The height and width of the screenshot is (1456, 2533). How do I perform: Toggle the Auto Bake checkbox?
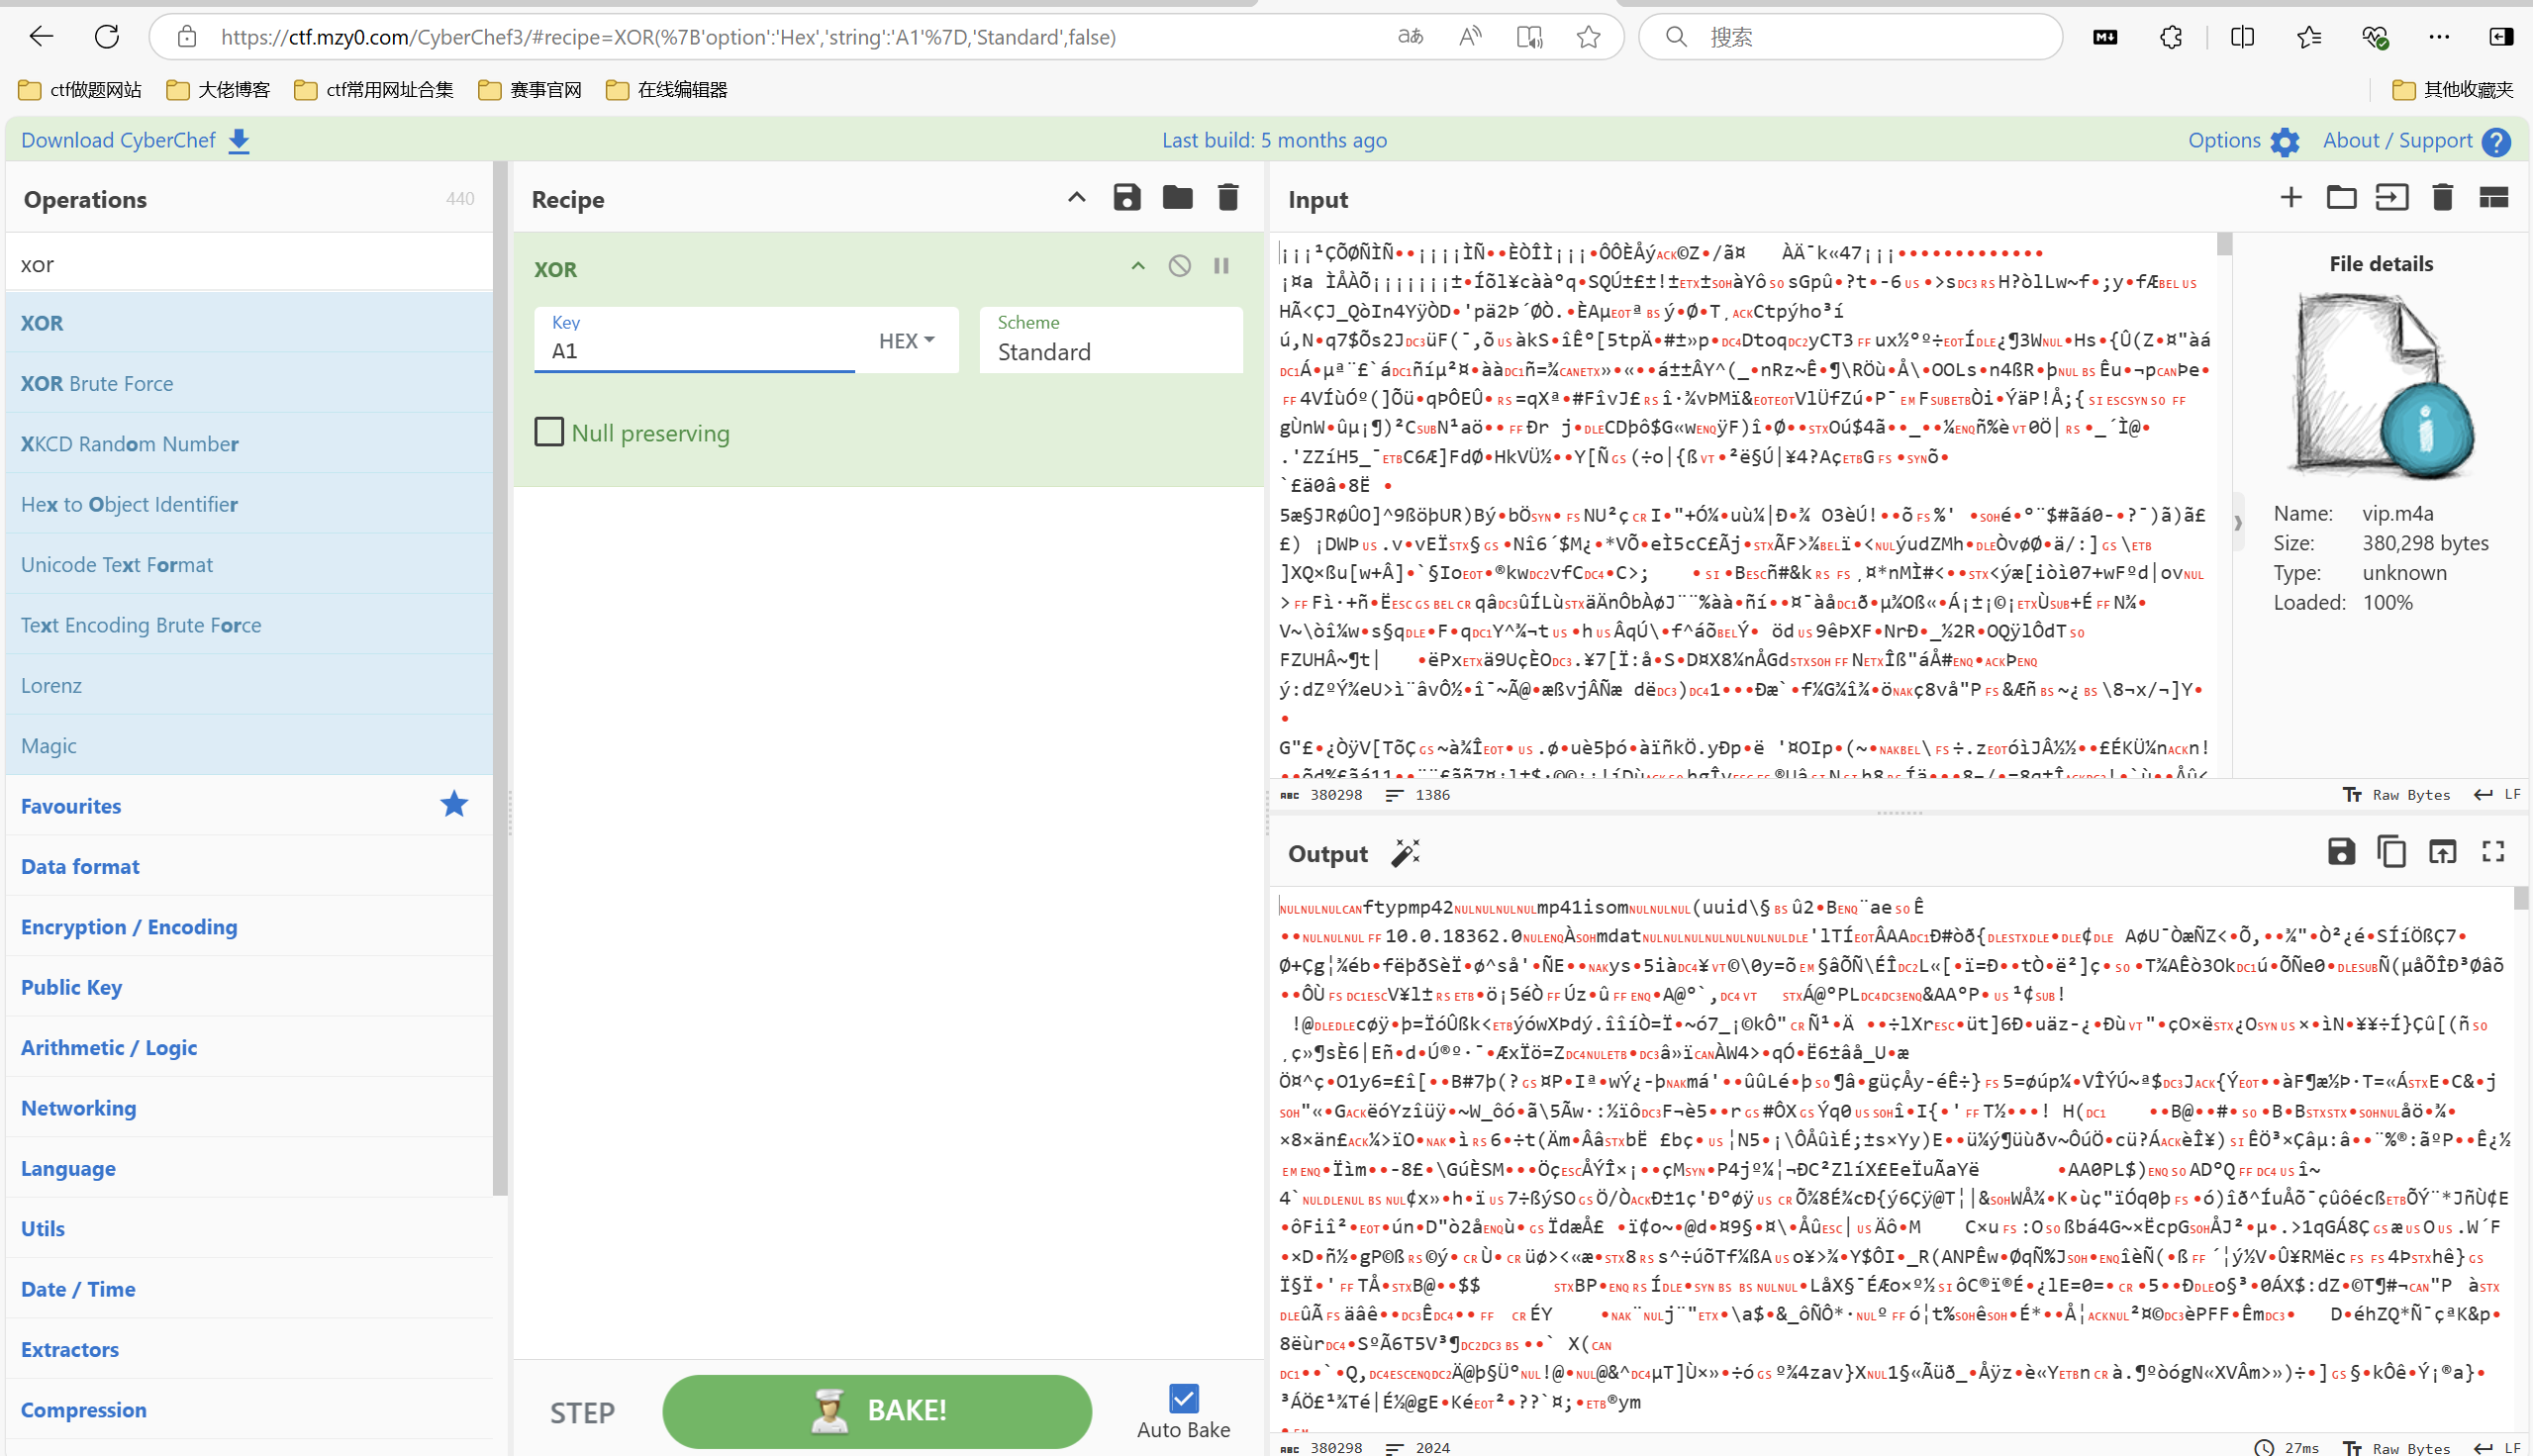1183,1398
